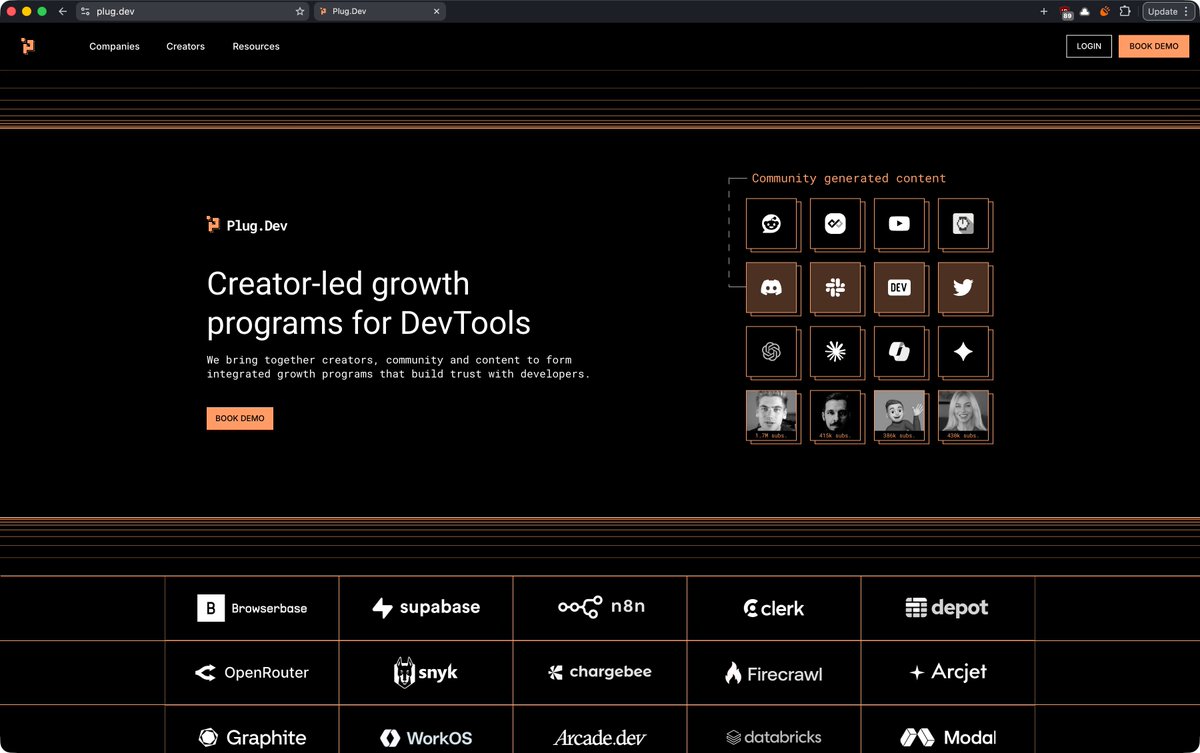The width and height of the screenshot is (1200, 753).
Task: Open the red extension with 89 badge
Action: [1066, 12]
